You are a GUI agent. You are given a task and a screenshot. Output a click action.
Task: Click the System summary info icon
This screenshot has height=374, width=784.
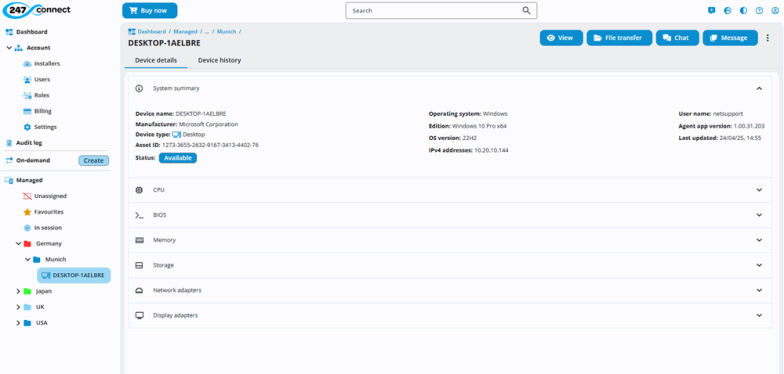(x=140, y=88)
